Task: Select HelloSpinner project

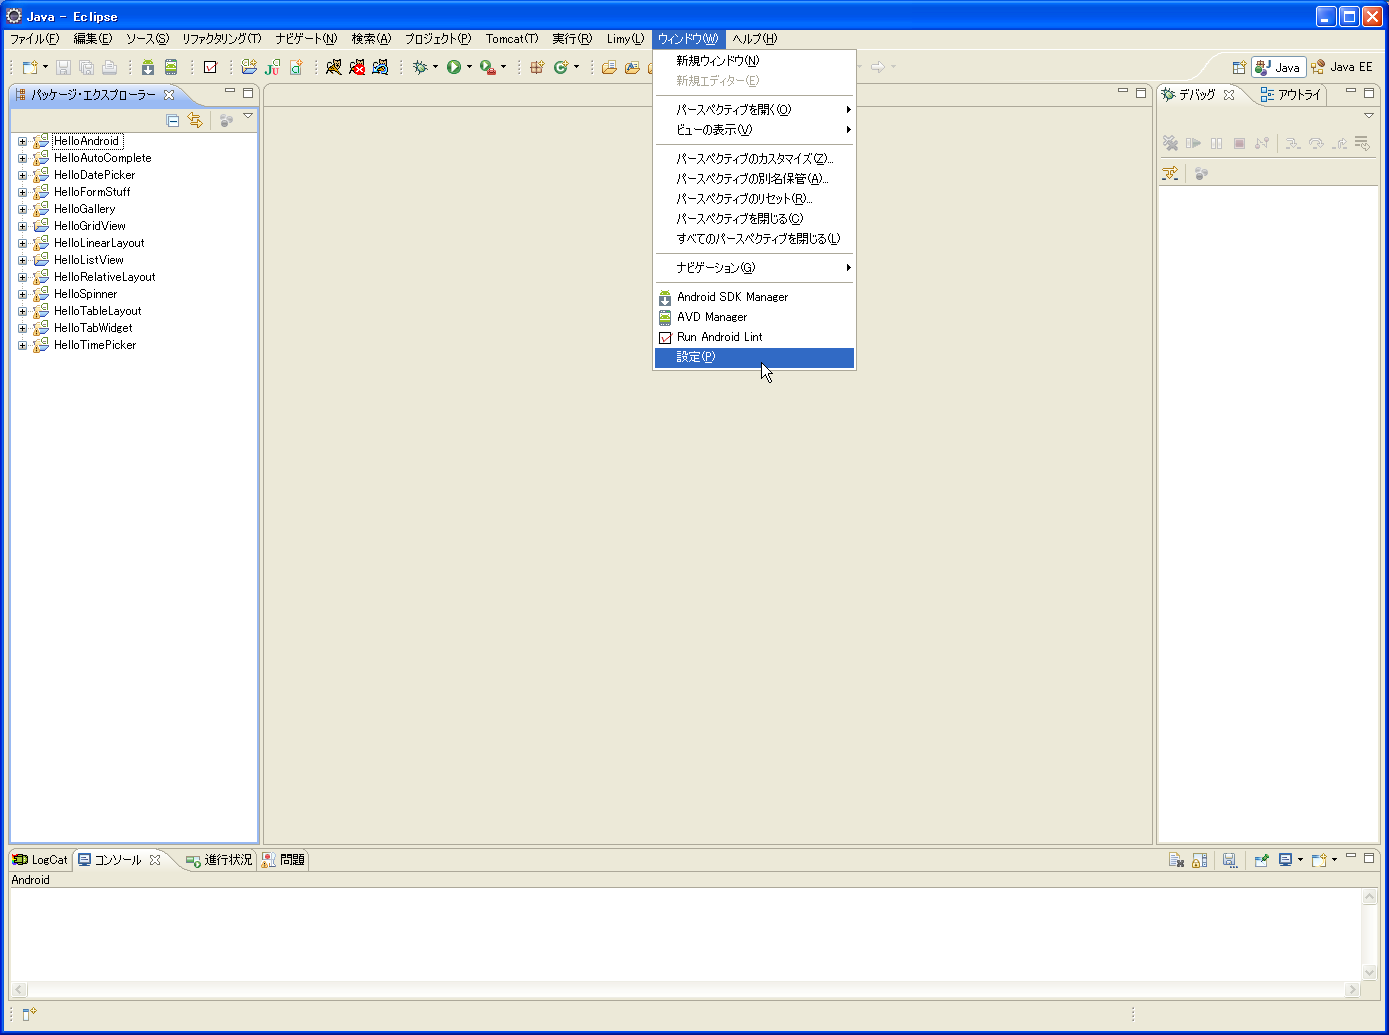Action: point(86,294)
